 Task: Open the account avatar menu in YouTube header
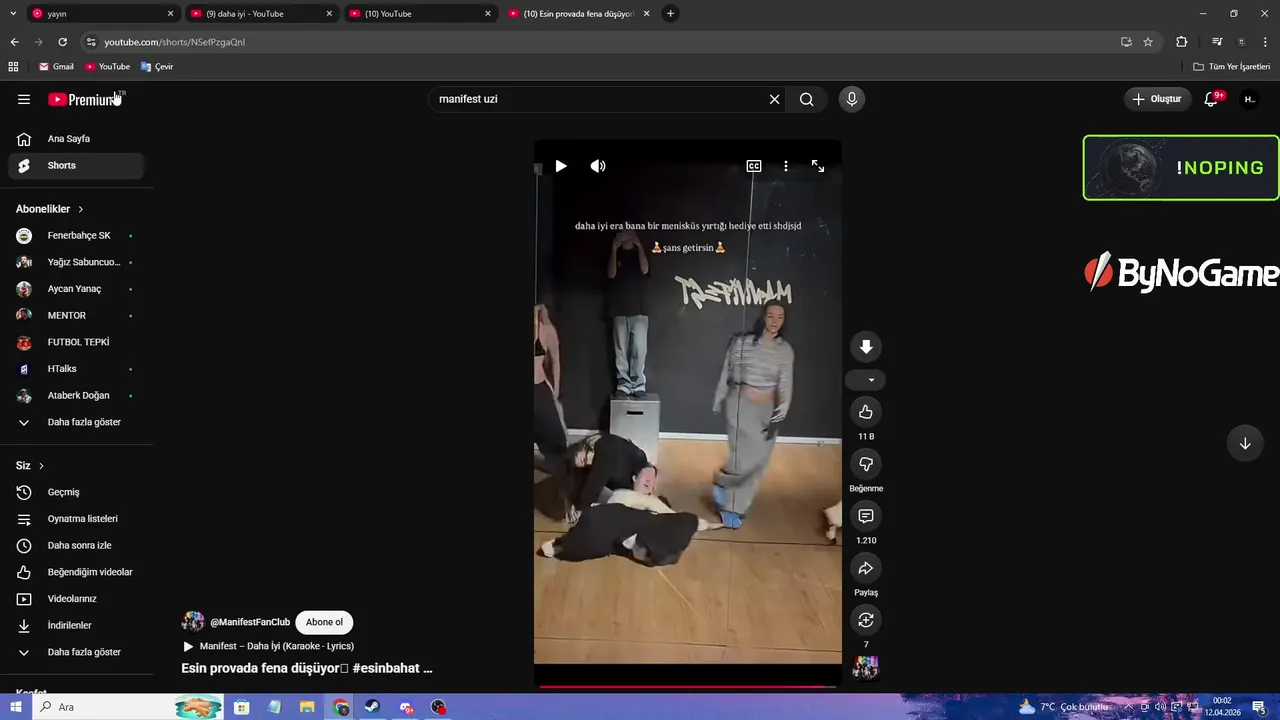pyautogui.click(x=1249, y=99)
